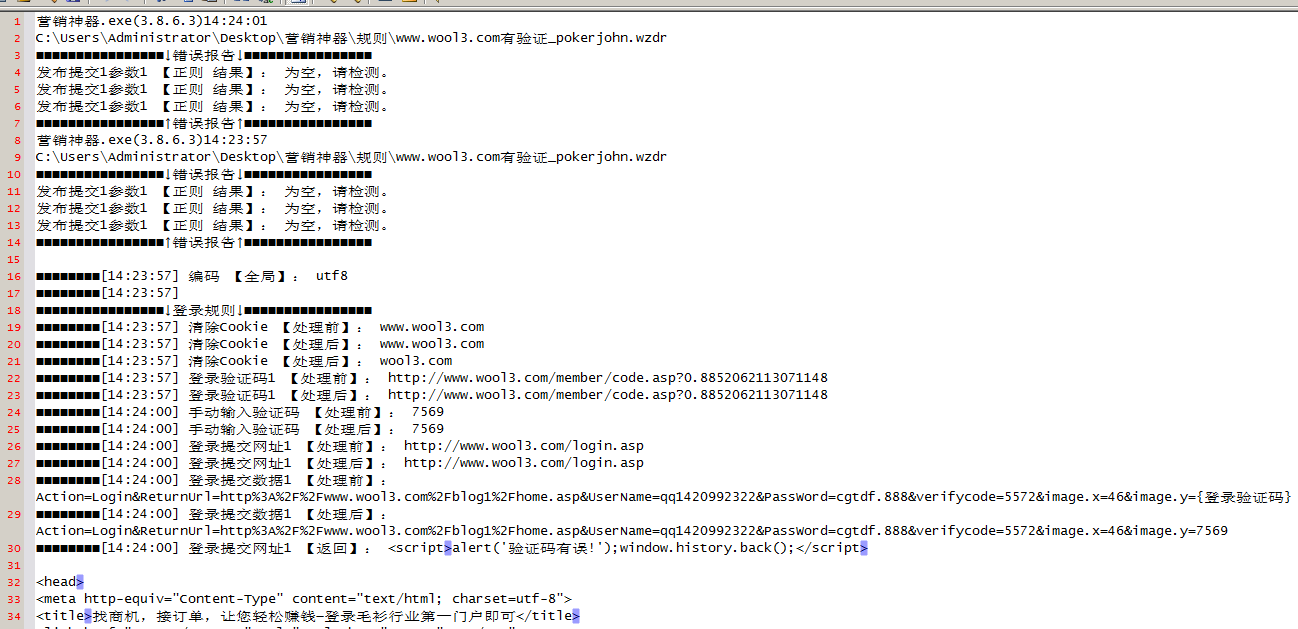Screen dimensions: 1298x629
Task: Click the highlighted bracket after <head
Action: click(x=80, y=582)
